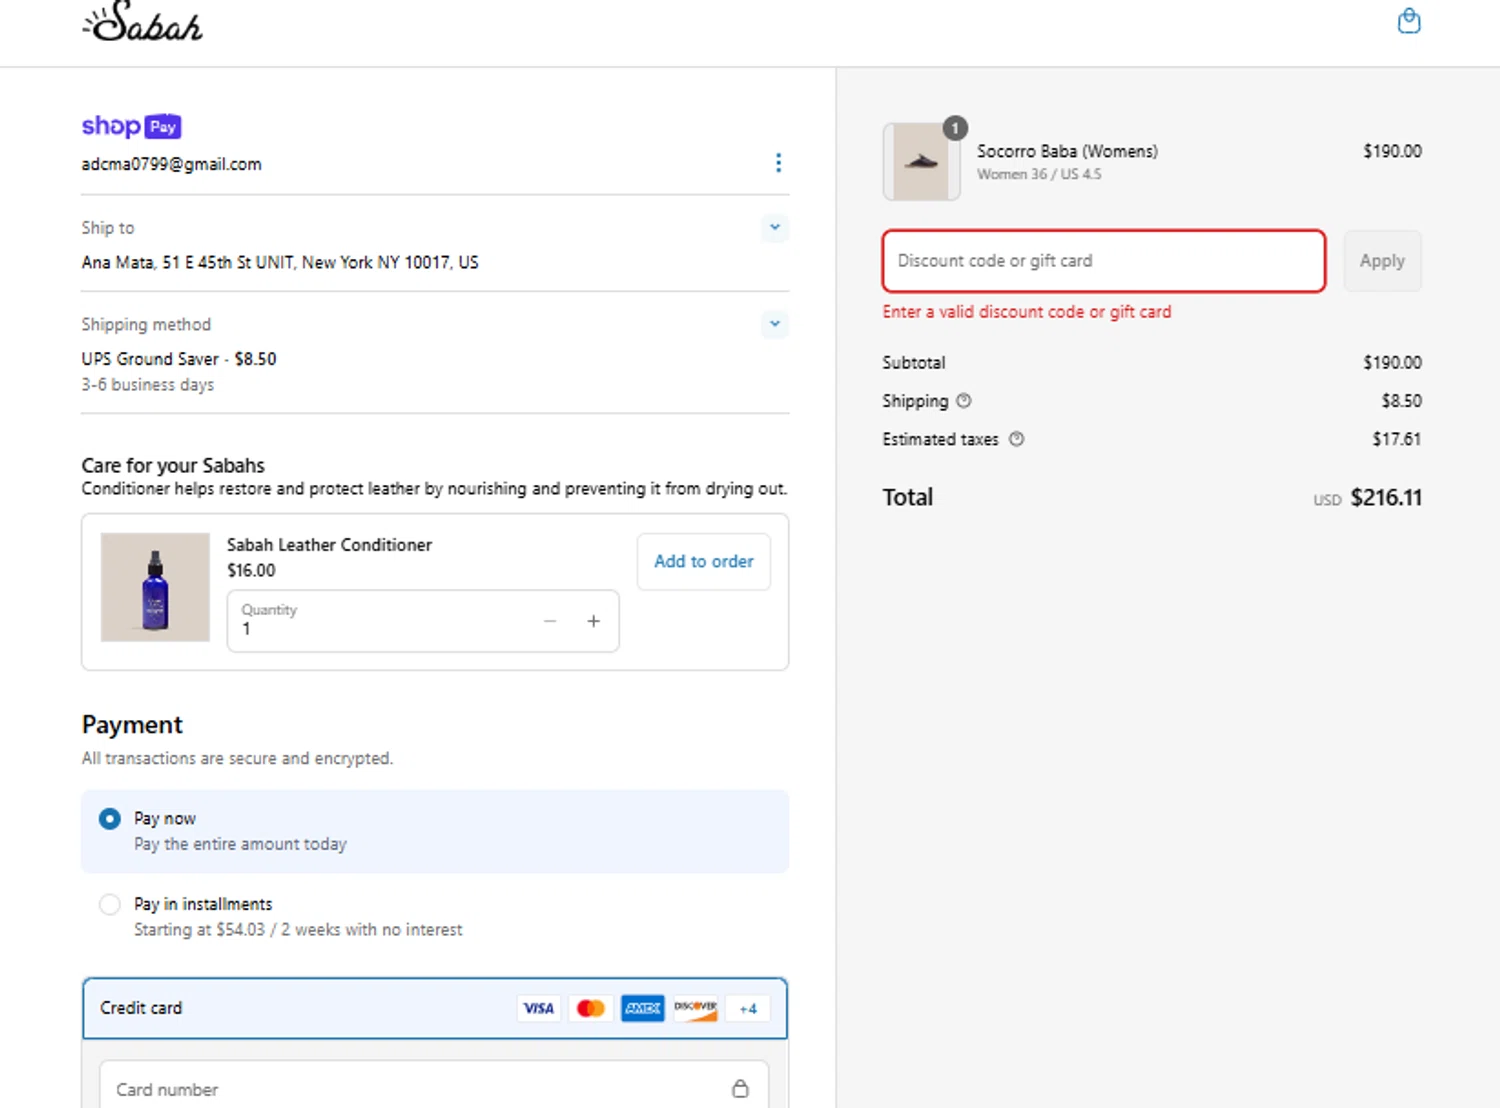
Task: Open the Socorro Baba product thumbnail
Action: tap(921, 162)
